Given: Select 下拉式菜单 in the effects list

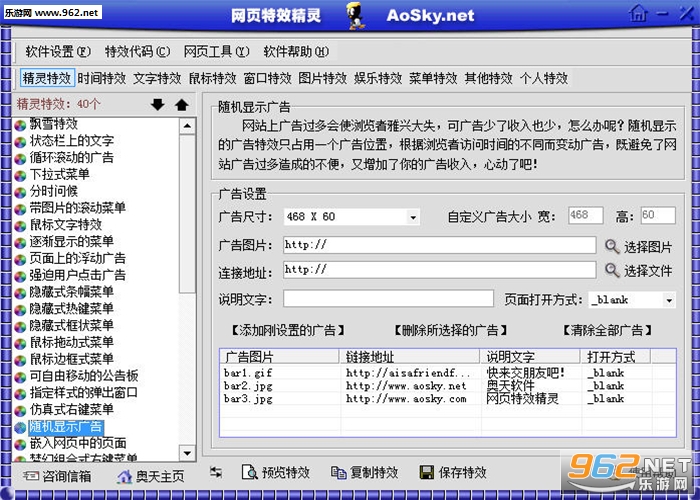Looking at the screenshot, I should pos(60,174).
